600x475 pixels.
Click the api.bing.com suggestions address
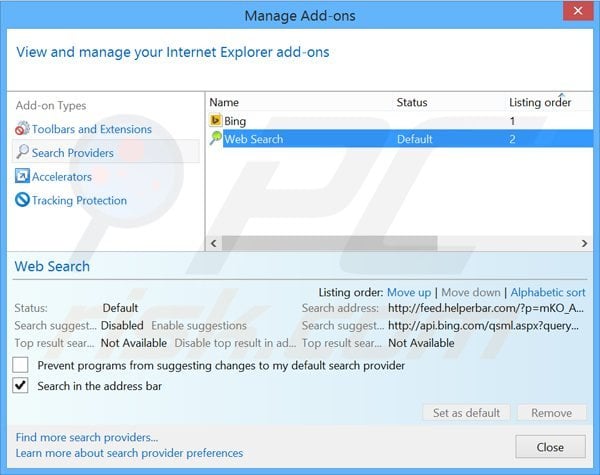(483, 325)
